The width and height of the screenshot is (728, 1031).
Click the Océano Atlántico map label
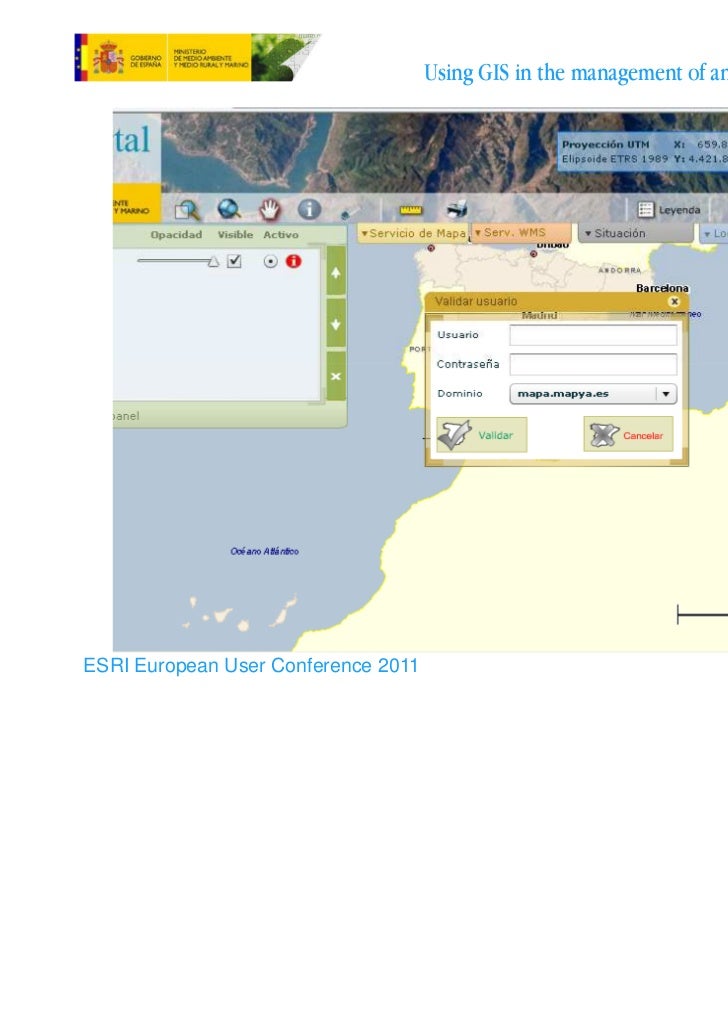264,551
